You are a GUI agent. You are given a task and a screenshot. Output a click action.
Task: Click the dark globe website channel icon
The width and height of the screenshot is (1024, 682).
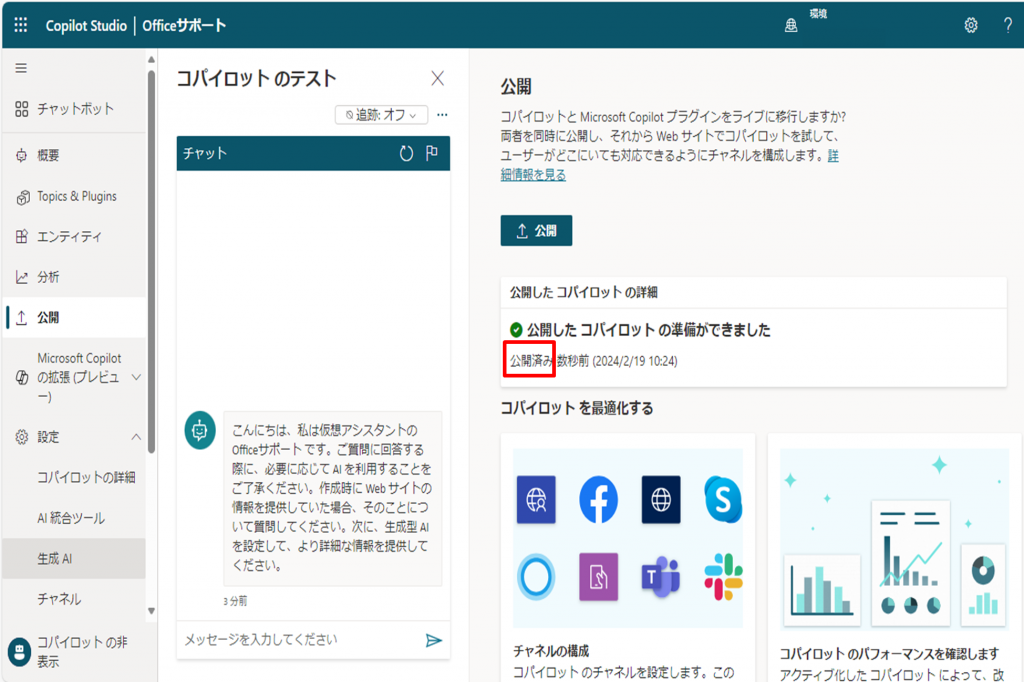(661, 500)
